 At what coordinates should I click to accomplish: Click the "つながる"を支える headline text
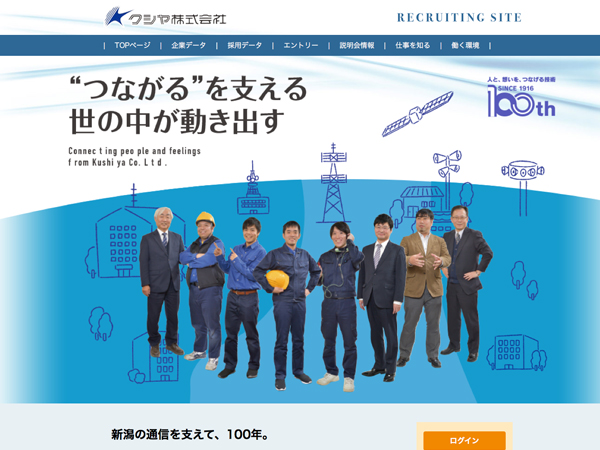click(x=188, y=88)
